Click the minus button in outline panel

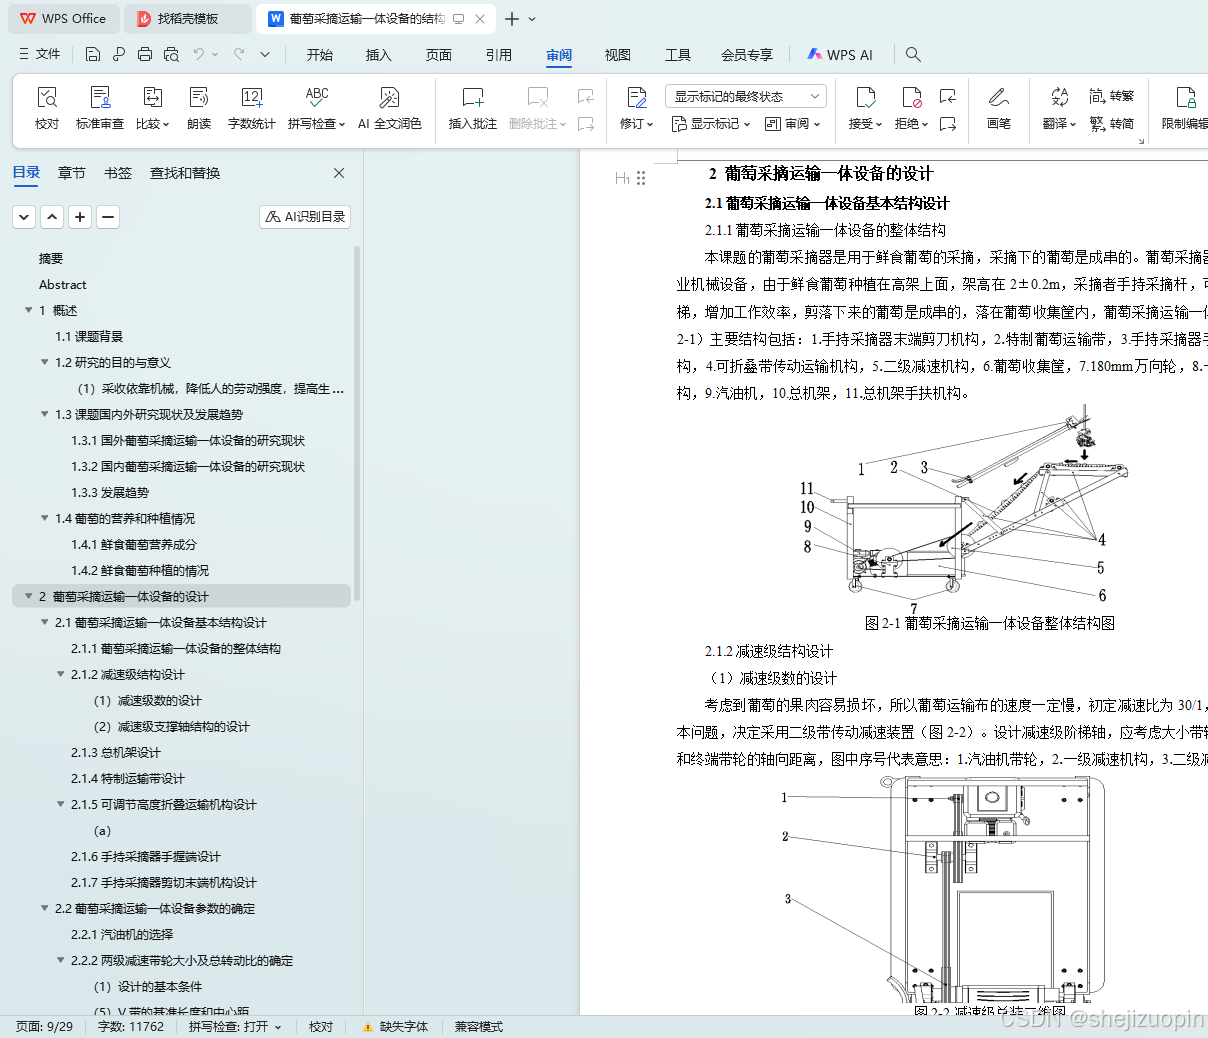(109, 216)
